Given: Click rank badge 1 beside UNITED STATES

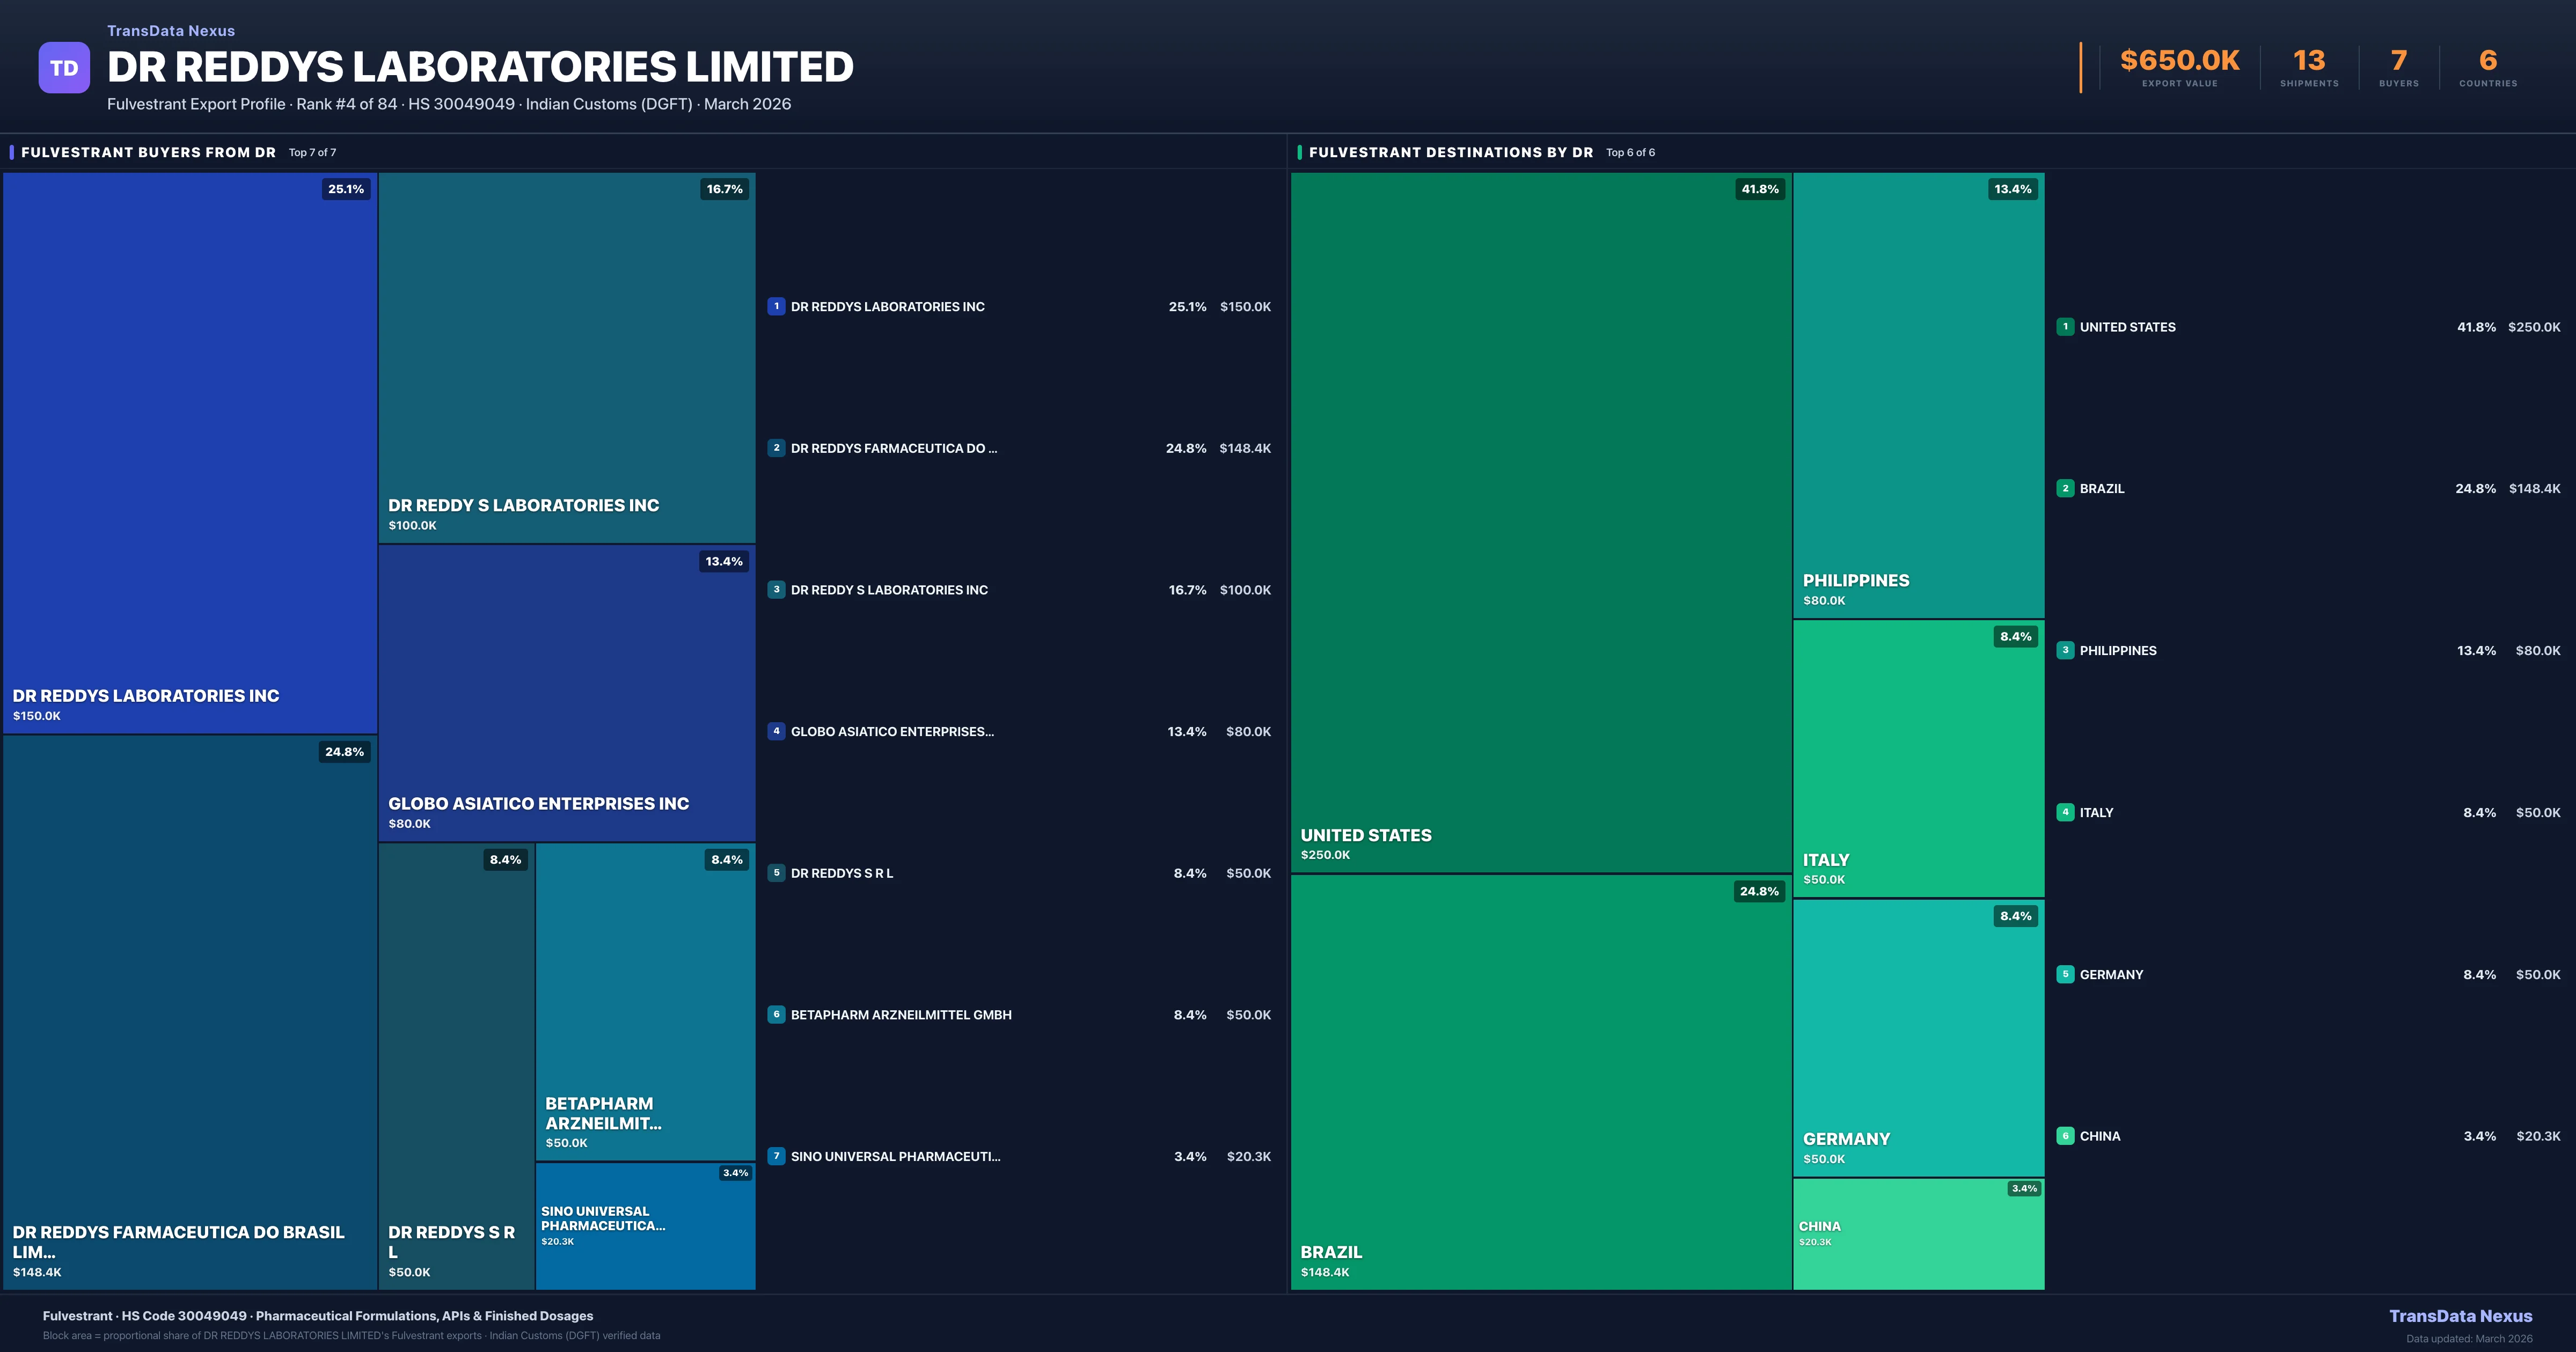Looking at the screenshot, I should point(2065,327).
